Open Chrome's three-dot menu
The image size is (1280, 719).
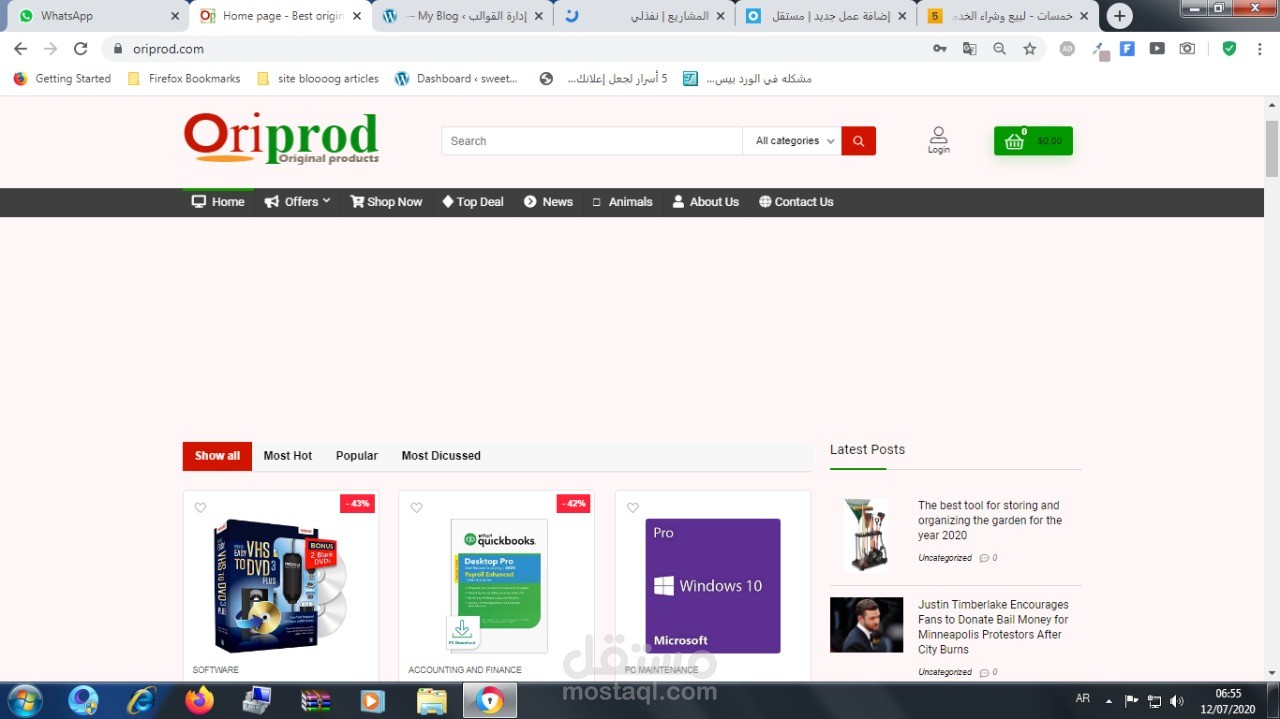1259,48
